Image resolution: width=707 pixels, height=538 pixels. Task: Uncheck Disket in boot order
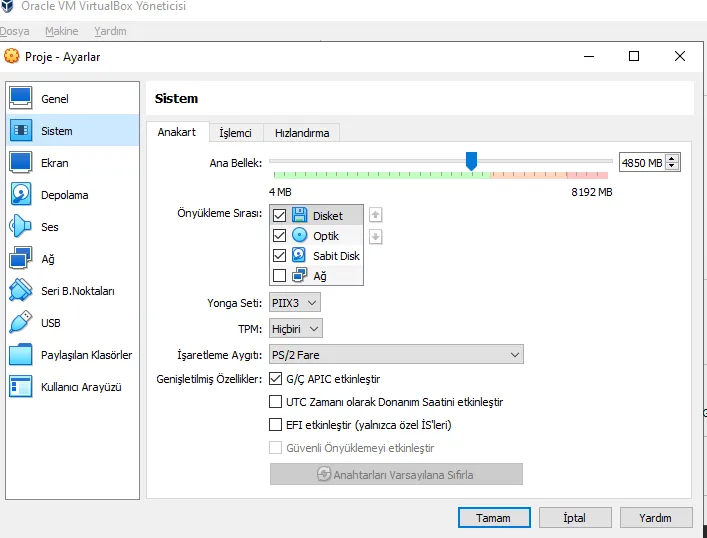point(279,216)
